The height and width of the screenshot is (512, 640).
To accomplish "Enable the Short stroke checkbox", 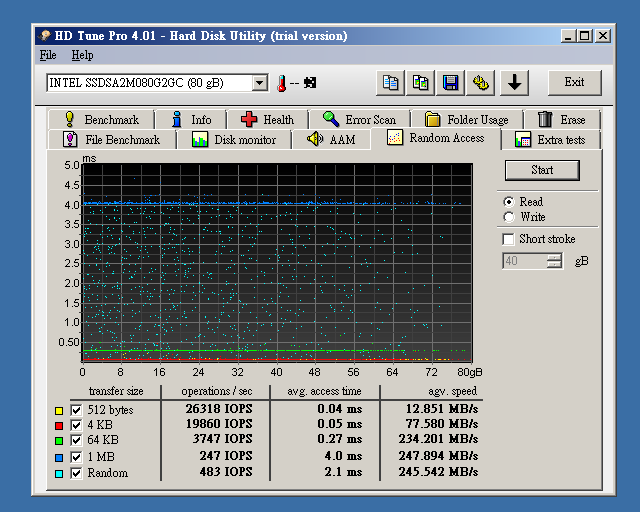I will 508,239.
